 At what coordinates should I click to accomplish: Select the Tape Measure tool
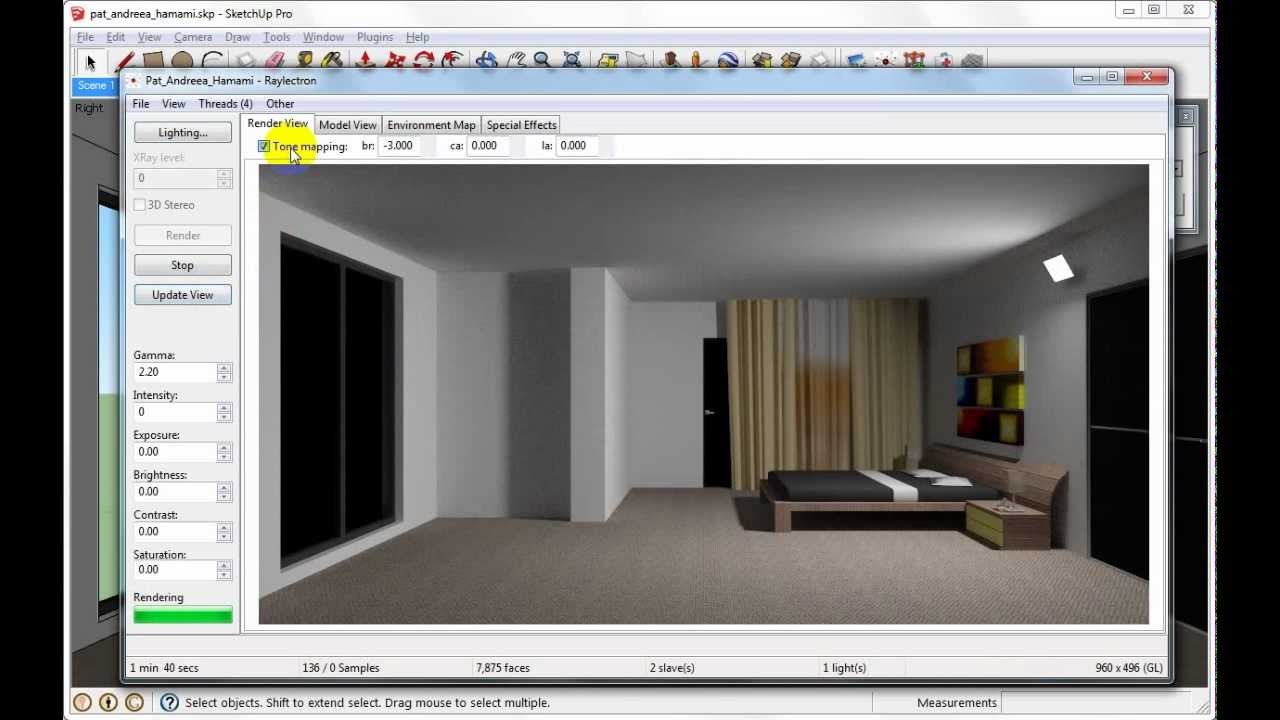click(x=304, y=62)
